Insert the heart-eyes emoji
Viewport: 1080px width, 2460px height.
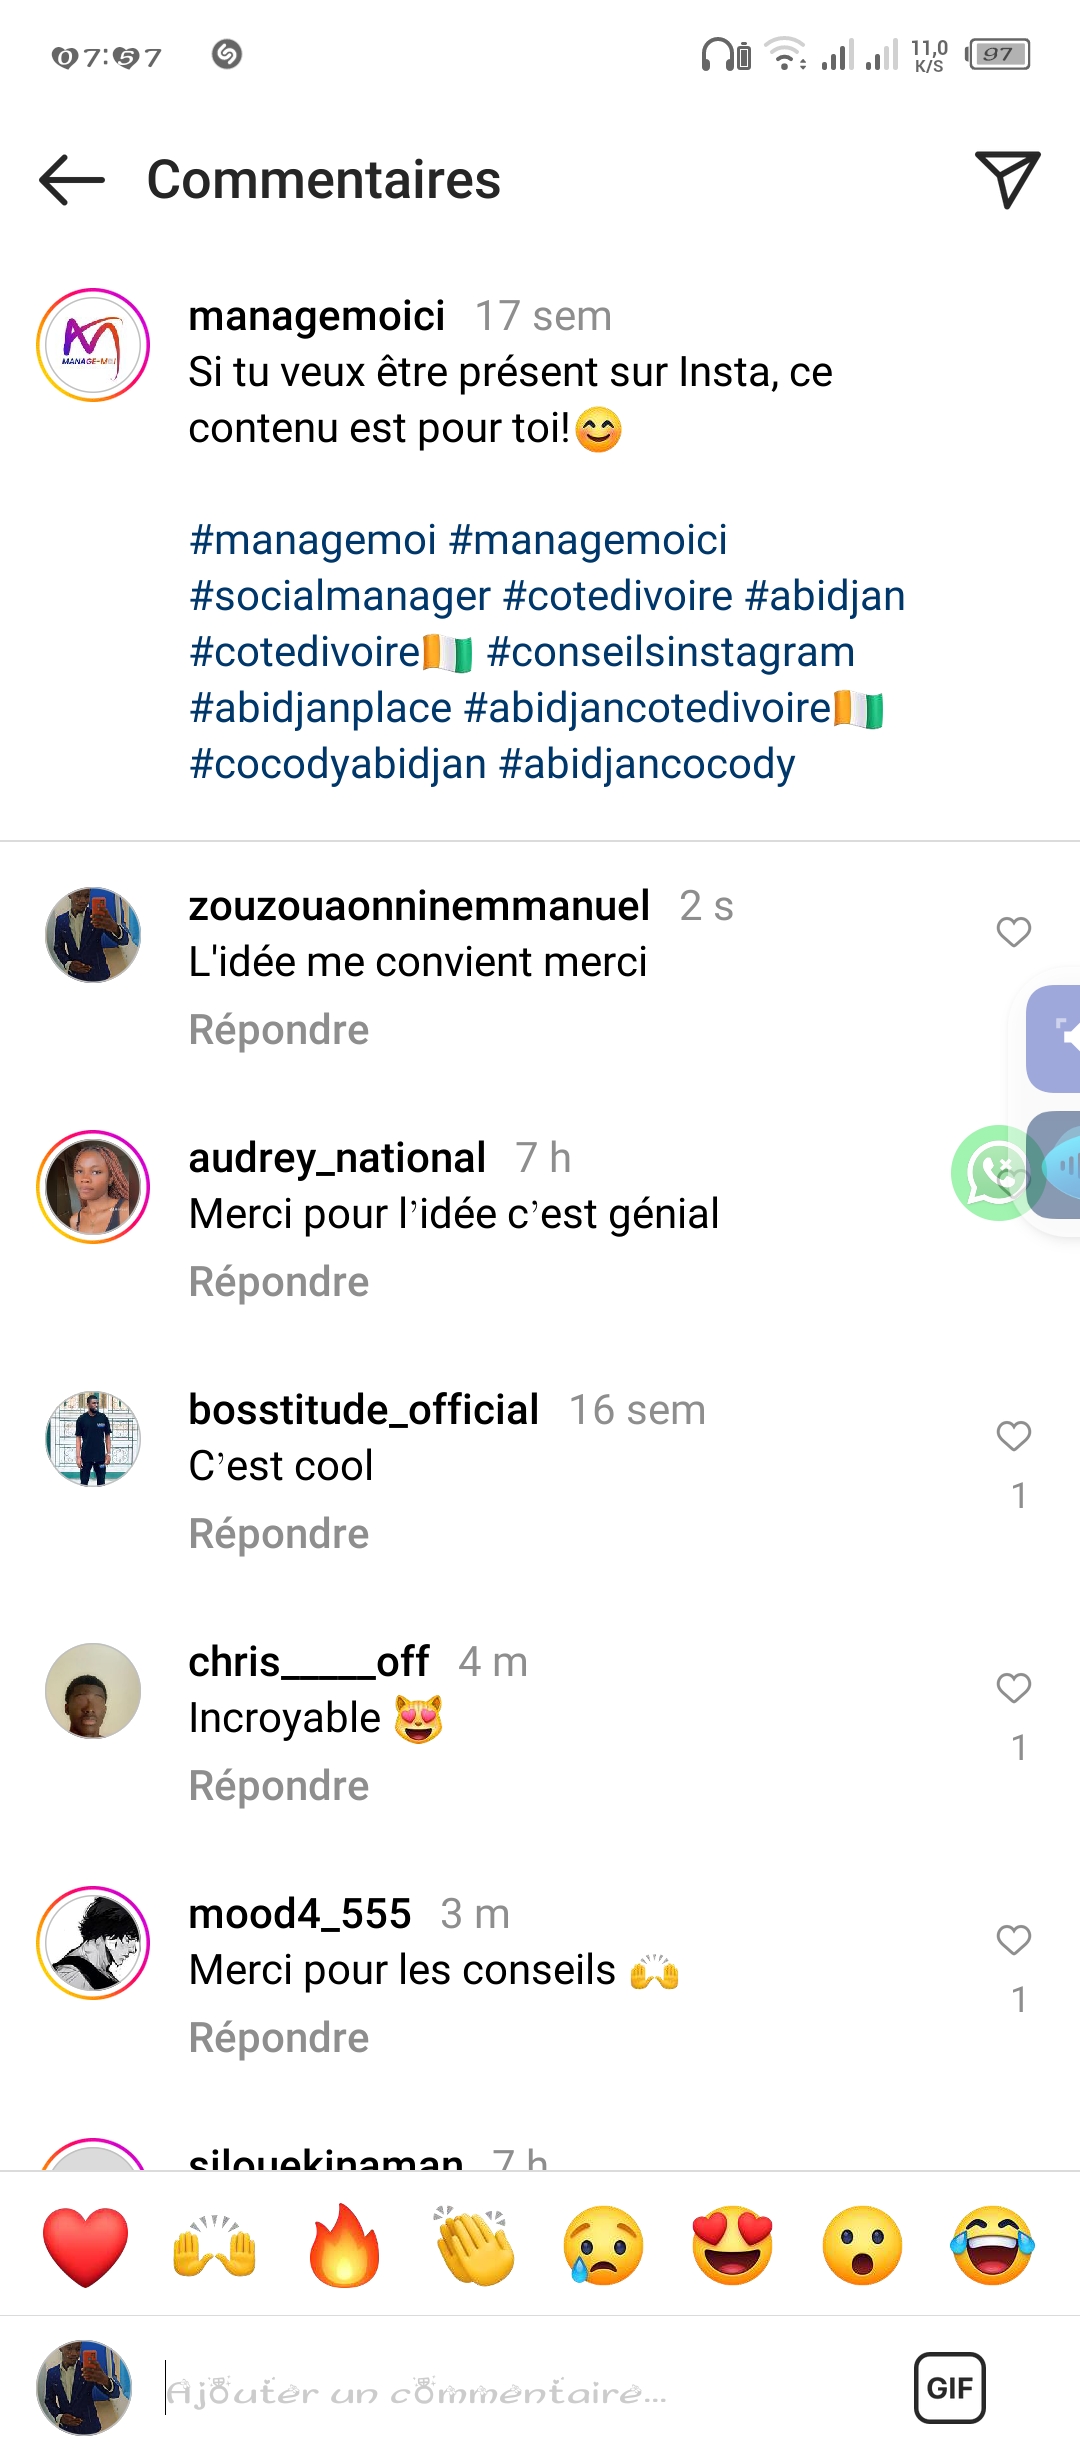[x=733, y=2246]
